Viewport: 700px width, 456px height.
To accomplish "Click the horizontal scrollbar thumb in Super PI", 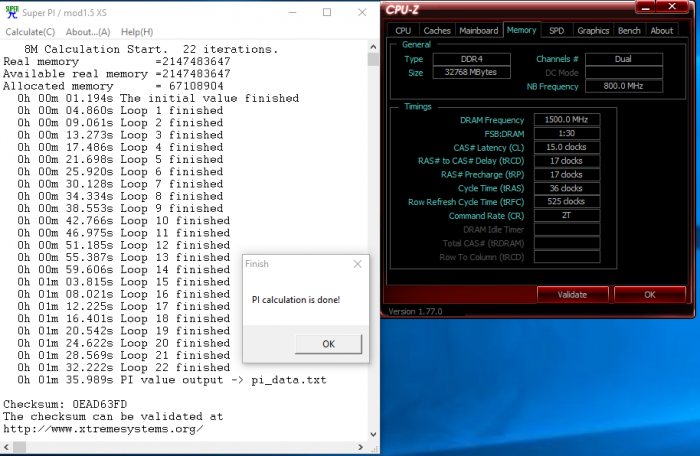I will [x=19, y=447].
